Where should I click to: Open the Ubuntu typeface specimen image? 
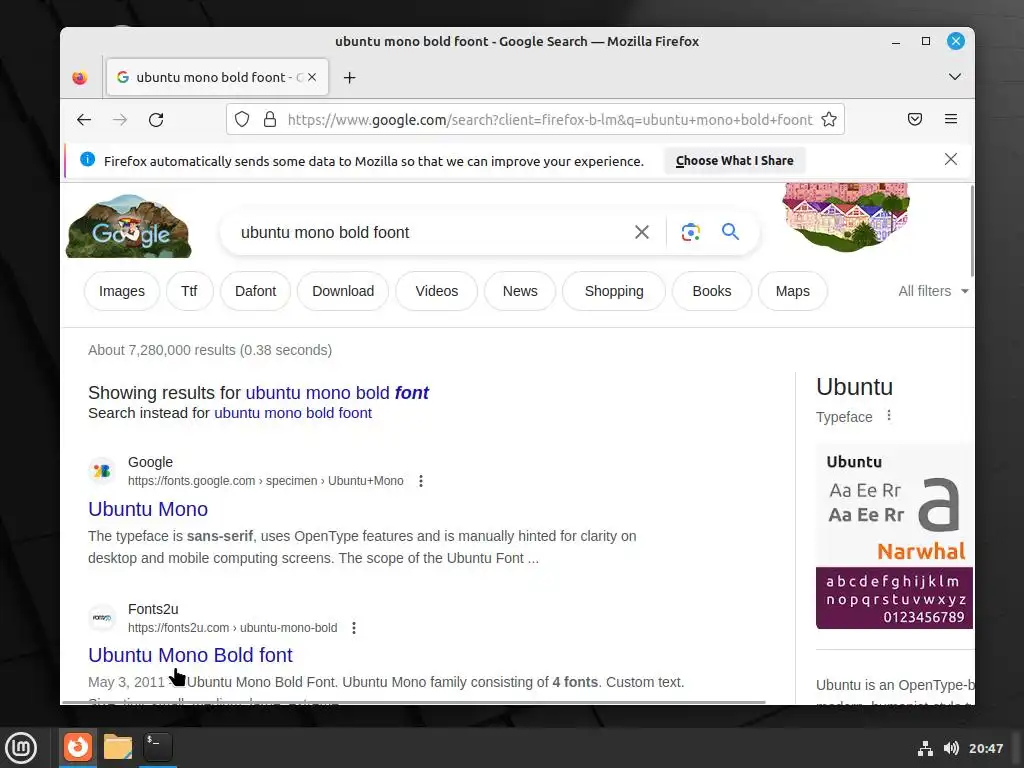(895, 536)
